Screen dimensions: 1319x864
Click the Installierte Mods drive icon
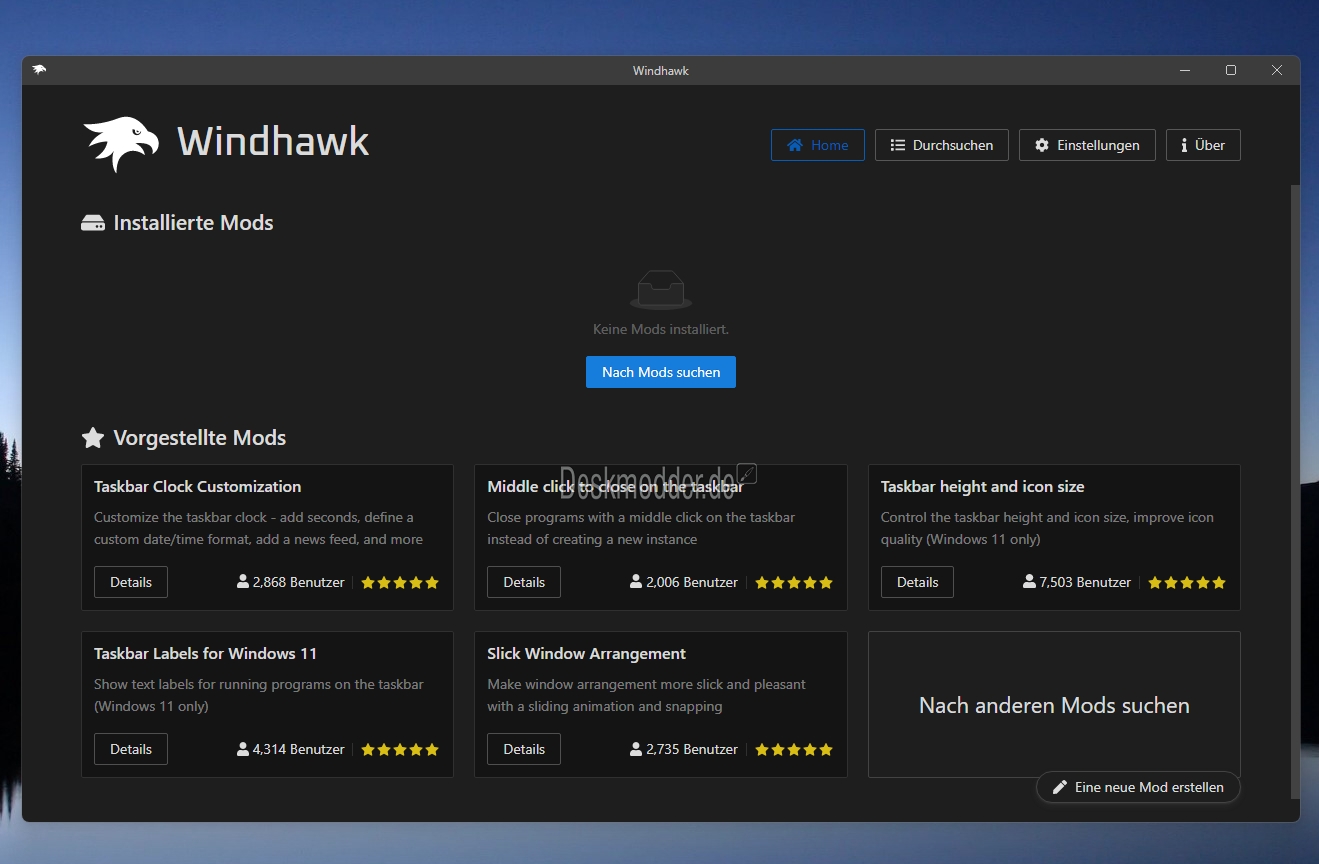[93, 223]
